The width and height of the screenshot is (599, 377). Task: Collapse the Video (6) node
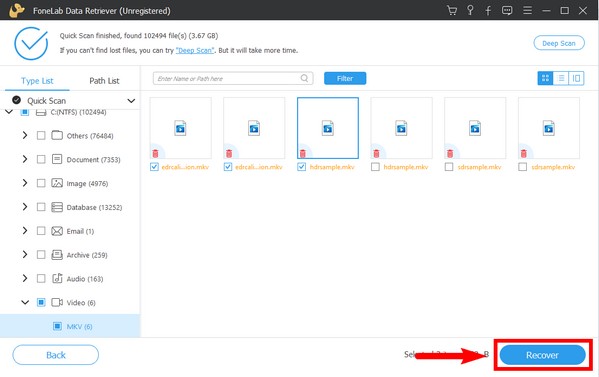point(25,303)
